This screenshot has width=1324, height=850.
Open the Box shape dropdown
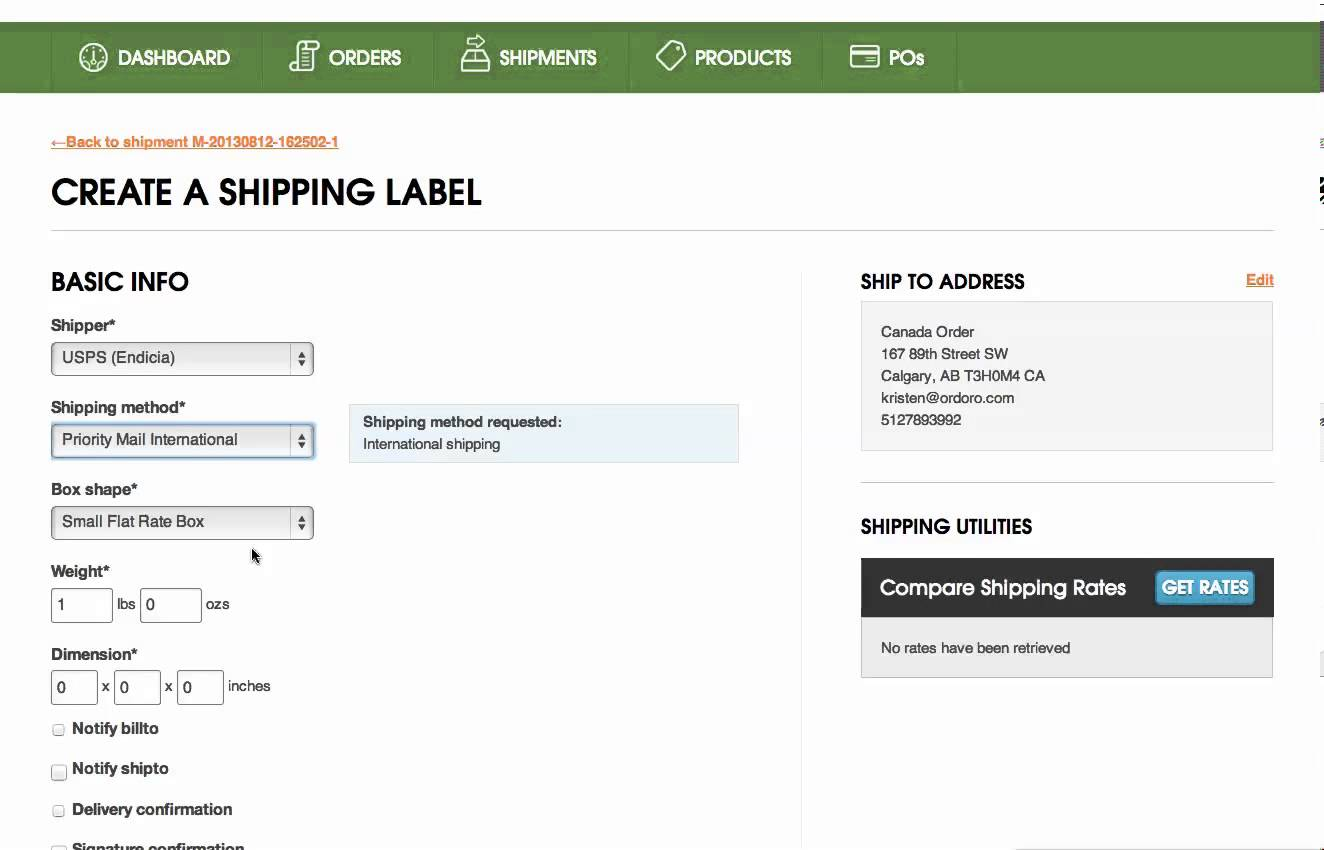point(182,522)
